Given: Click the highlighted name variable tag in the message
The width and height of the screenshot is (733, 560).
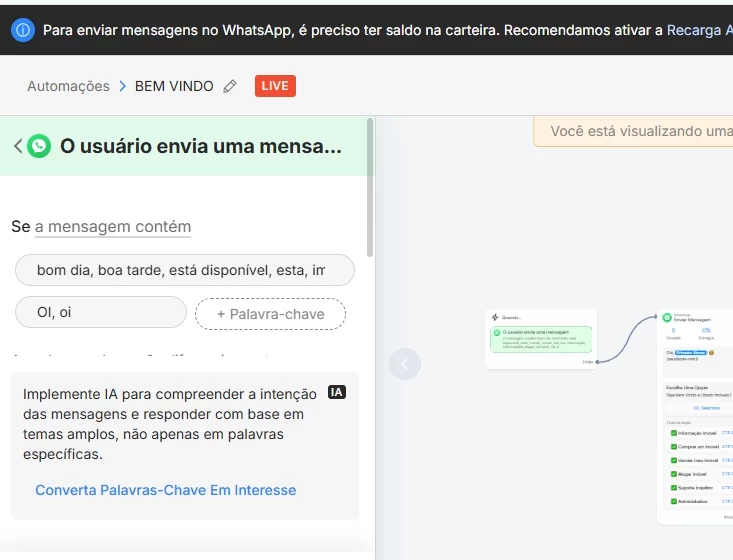Looking at the screenshot, I should coord(690,353).
